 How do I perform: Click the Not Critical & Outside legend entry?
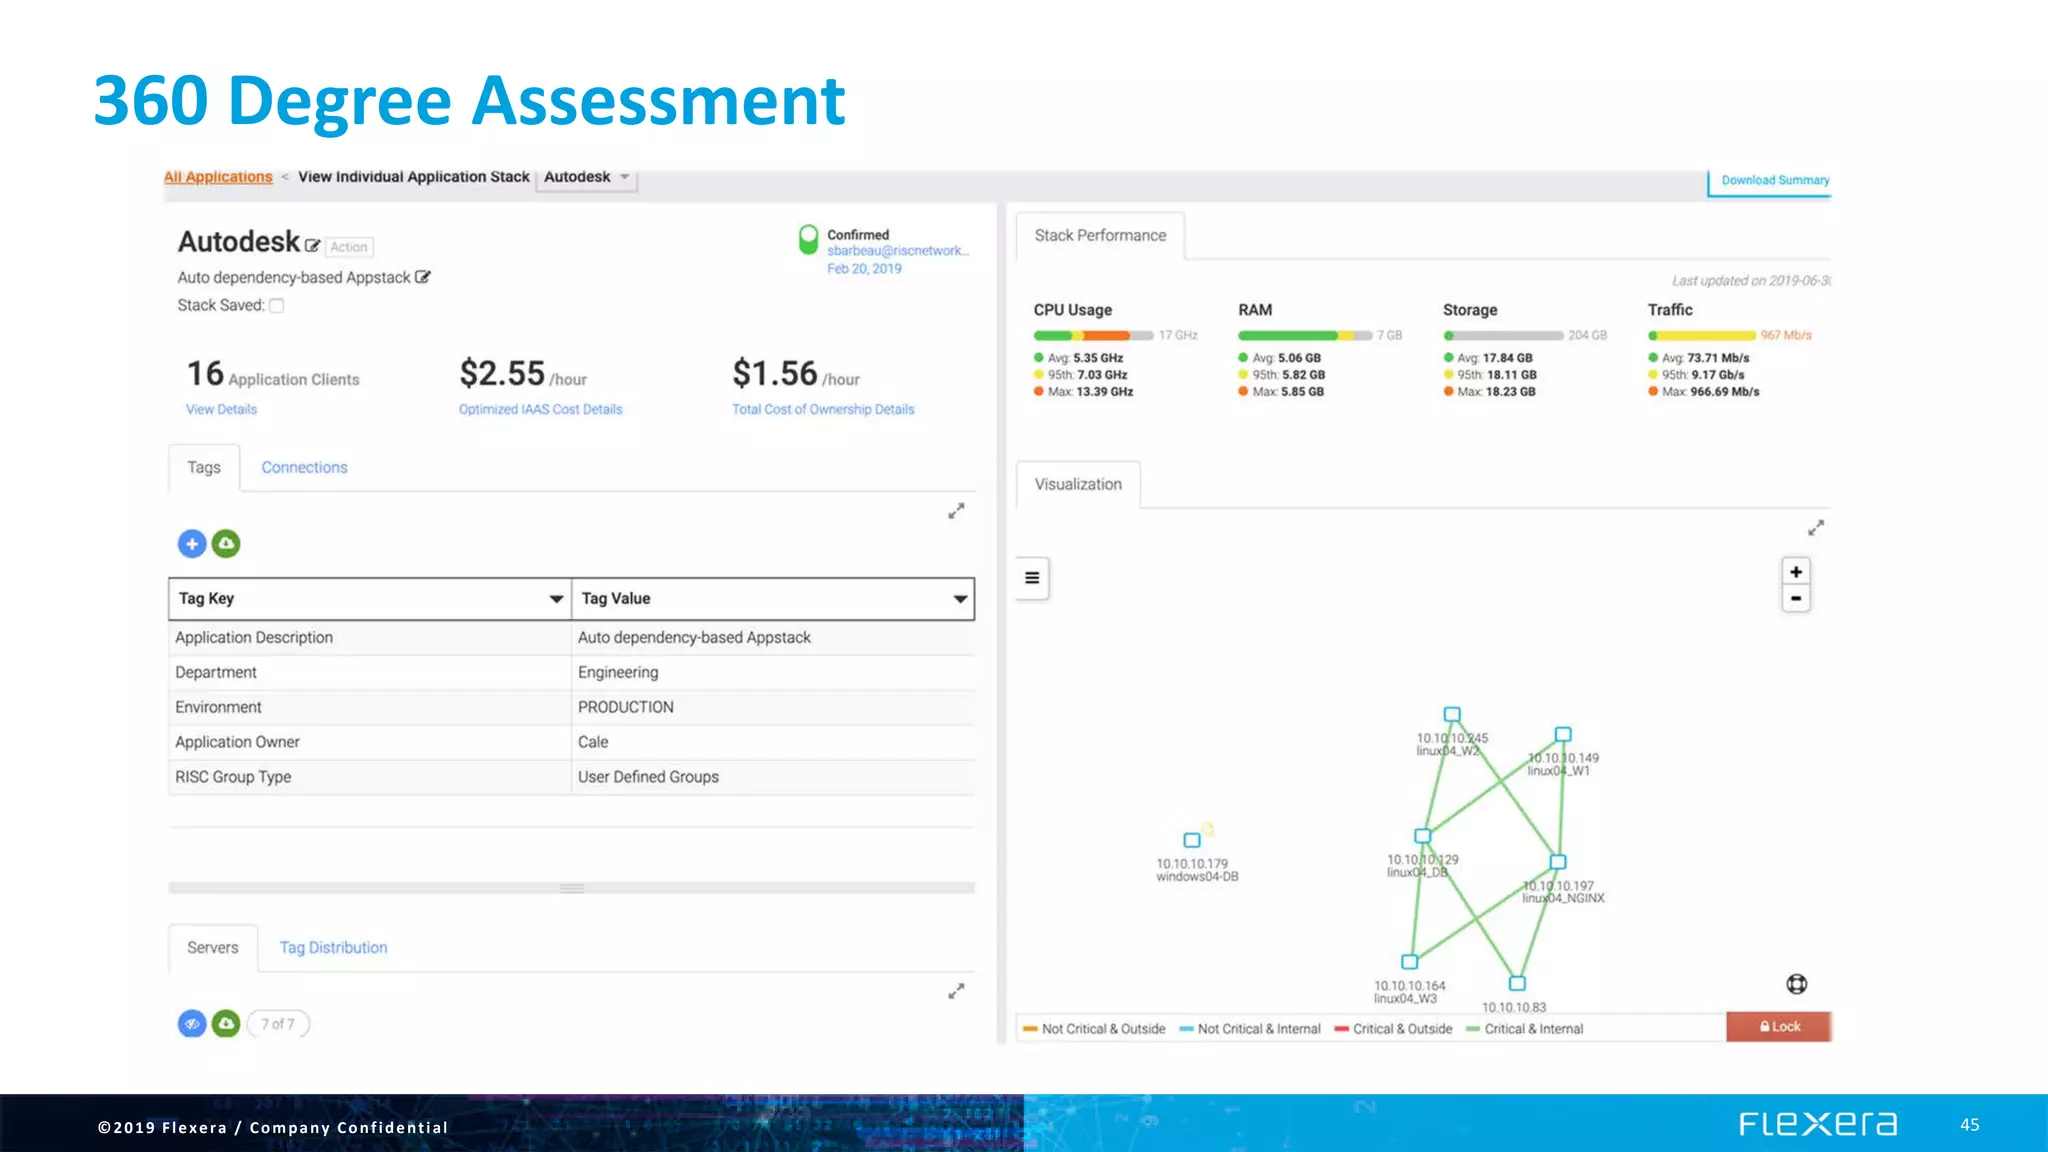coord(1094,1029)
